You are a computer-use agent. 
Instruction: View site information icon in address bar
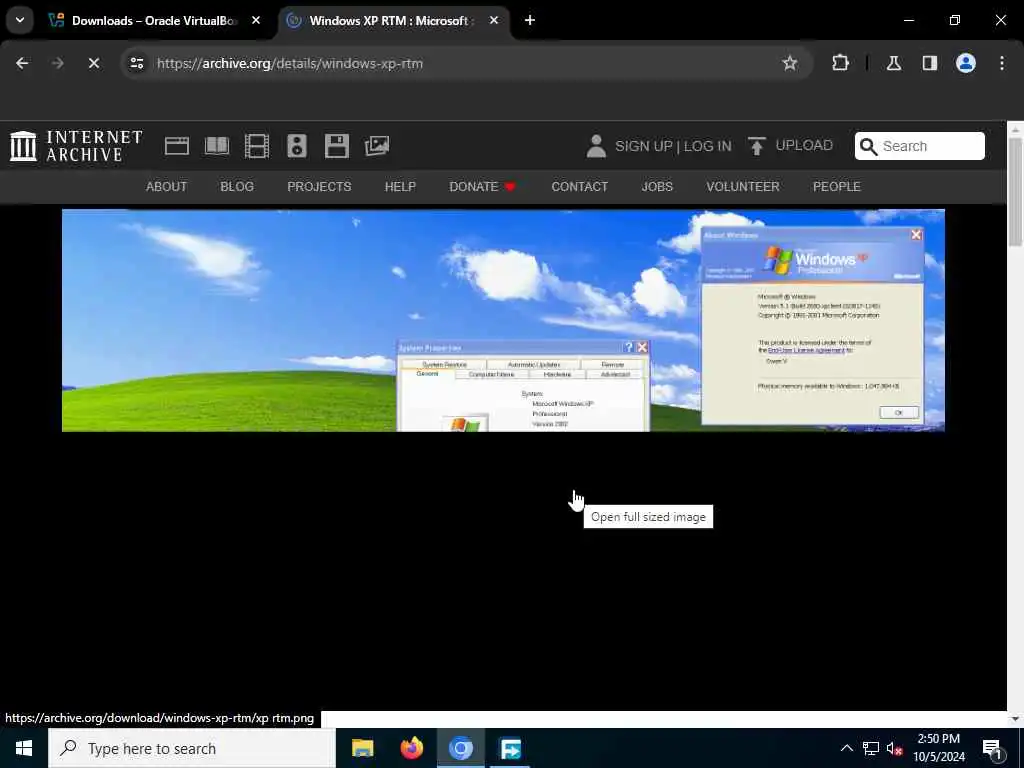click(x=136, y=63)
